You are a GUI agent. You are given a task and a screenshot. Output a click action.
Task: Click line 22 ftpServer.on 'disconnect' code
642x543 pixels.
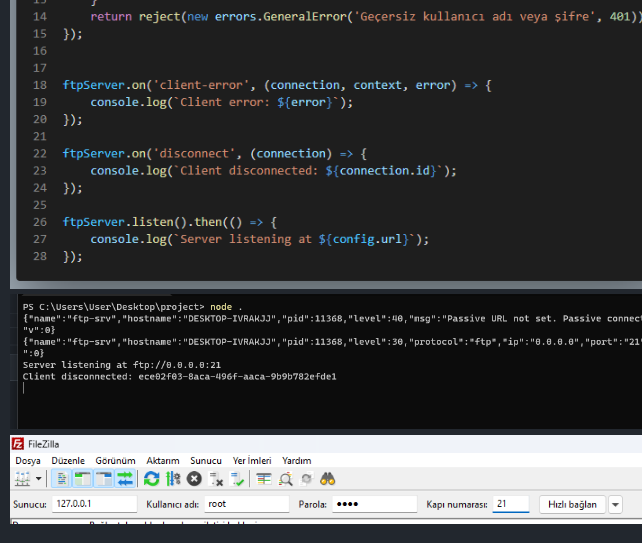point(215,154)
